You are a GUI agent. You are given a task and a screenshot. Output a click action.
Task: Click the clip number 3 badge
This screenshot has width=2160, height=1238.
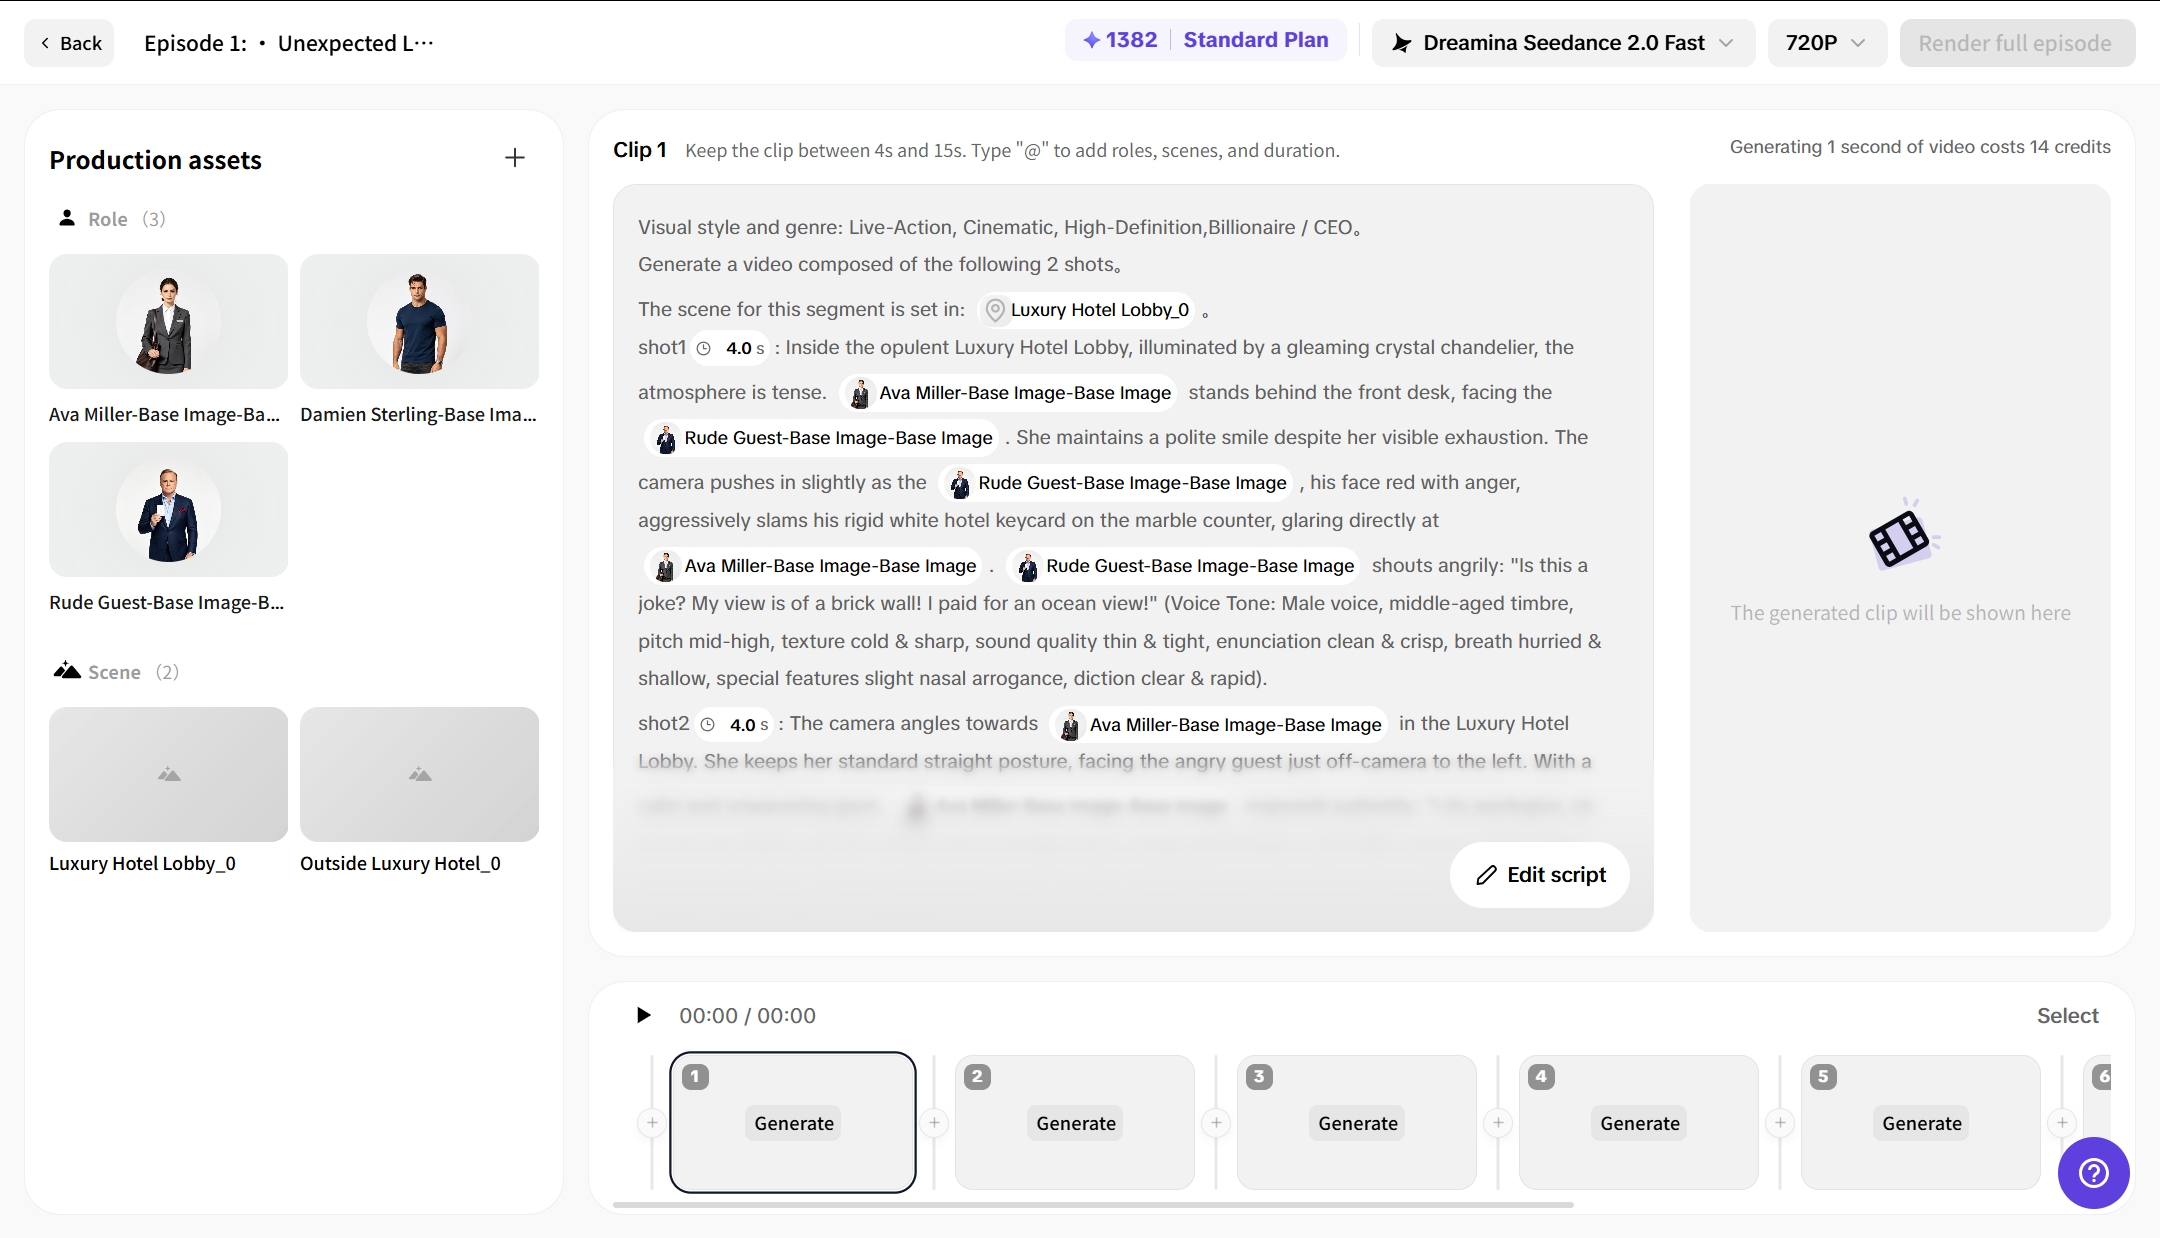pos(1259,1077)
